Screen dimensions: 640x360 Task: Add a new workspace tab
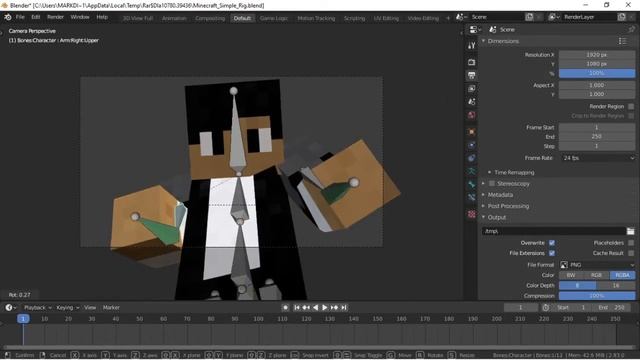point(448,18)
